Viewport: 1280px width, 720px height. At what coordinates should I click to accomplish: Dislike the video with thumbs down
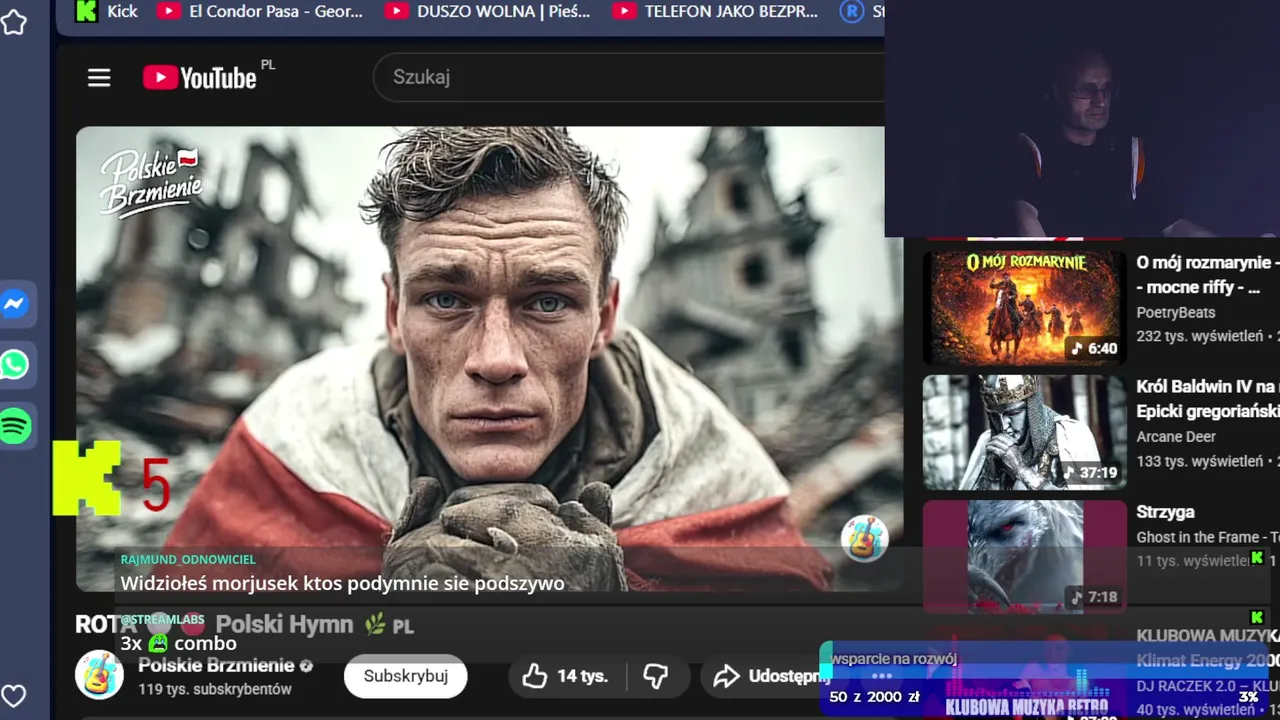(x=656, y=677)
